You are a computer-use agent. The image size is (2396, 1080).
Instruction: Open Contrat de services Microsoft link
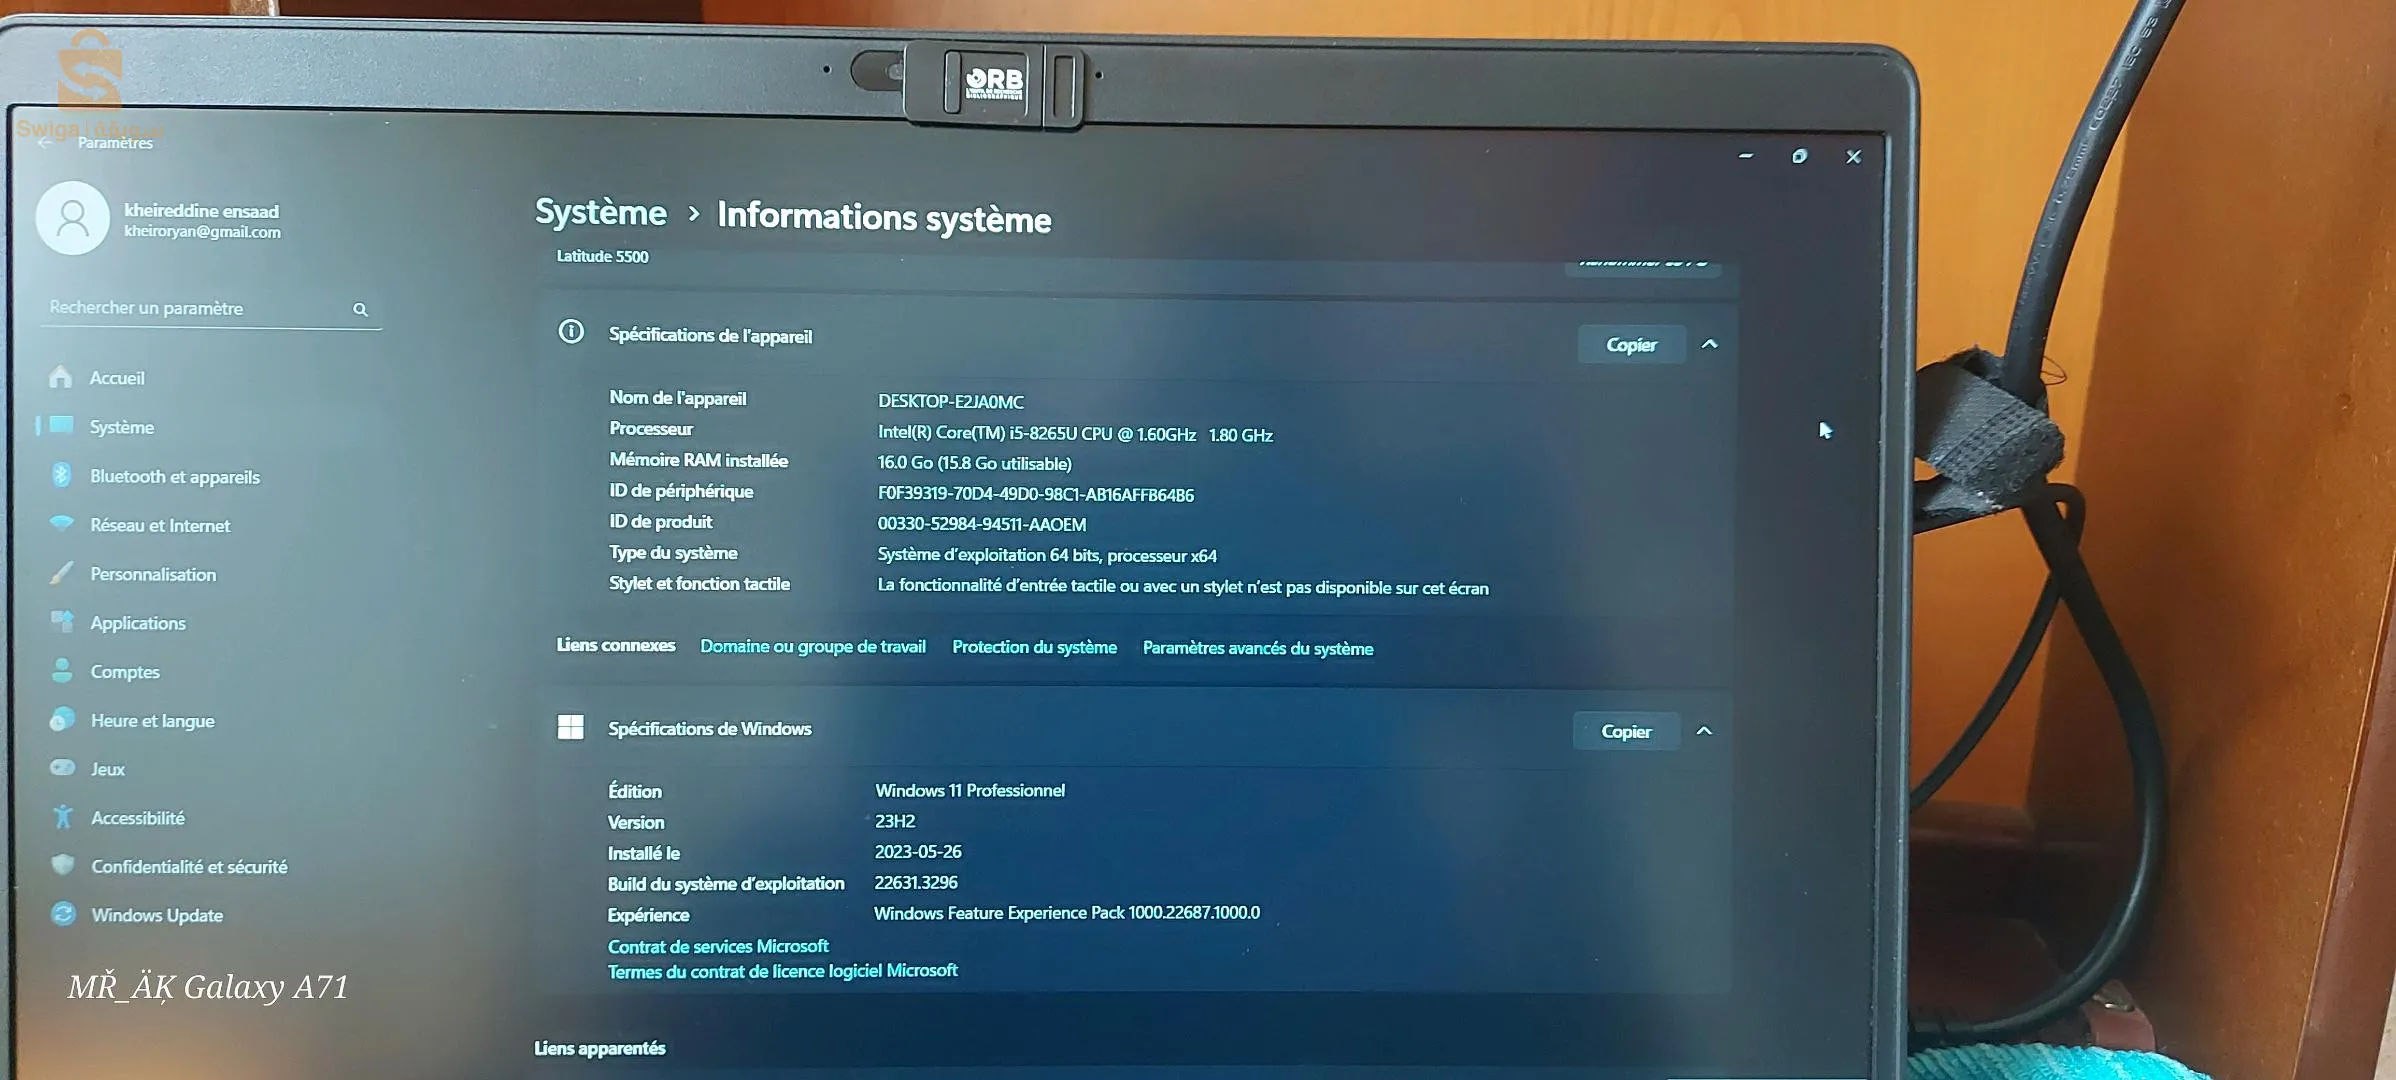(x=718, y=945)
